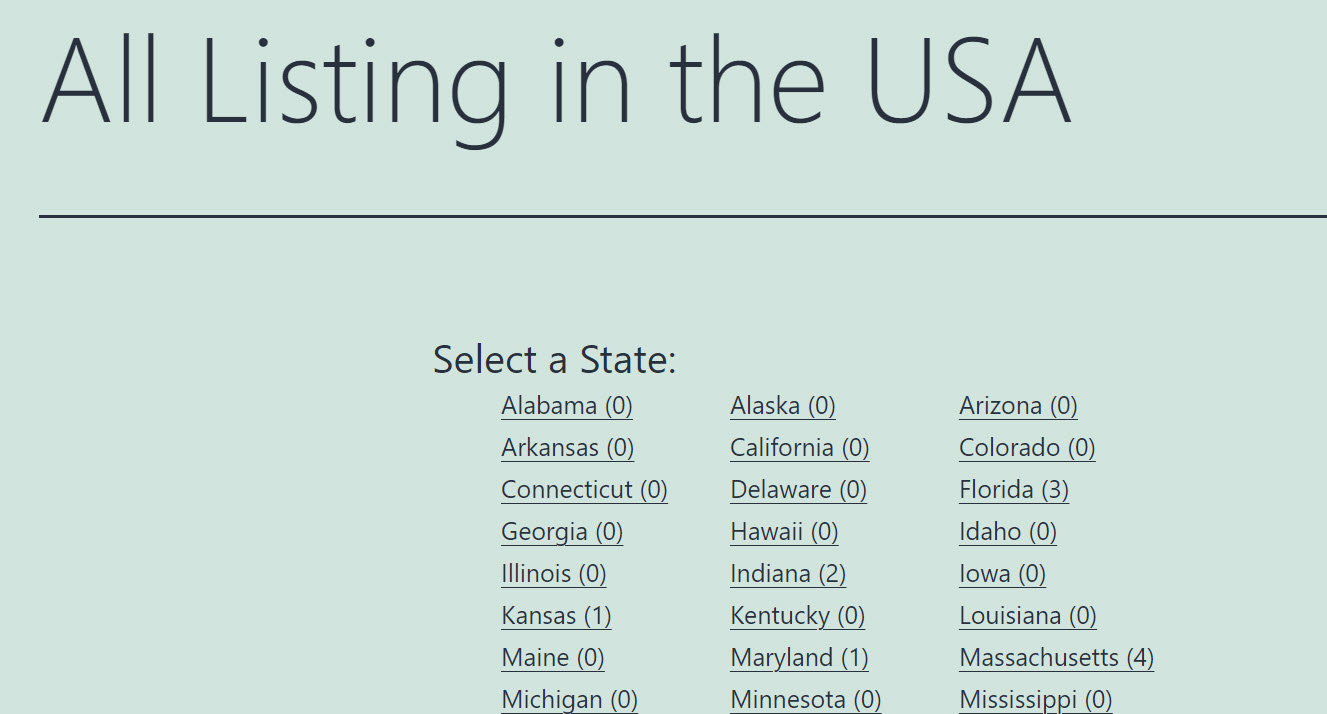Go to the Arizona (0) listings
1327x714 pixels.
pos(1018,406)
